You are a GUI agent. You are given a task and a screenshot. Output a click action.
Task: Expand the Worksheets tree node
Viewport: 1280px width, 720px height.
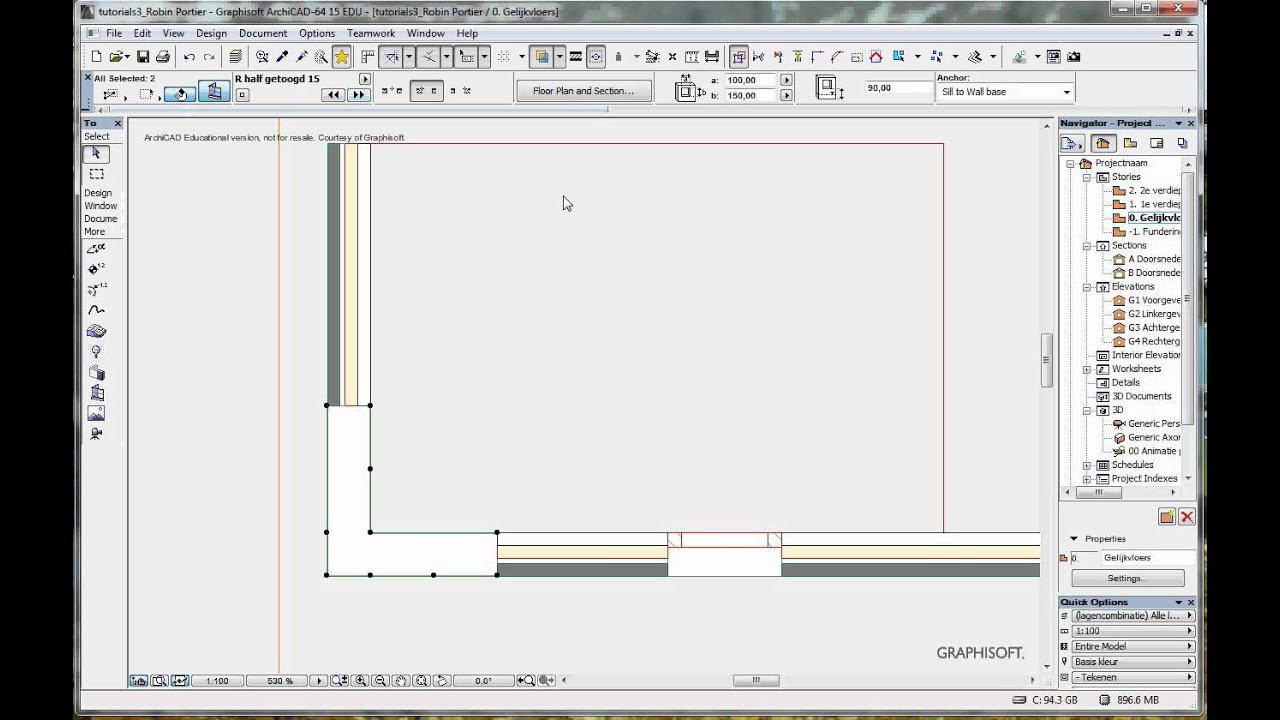click(x=1087, y=369)
